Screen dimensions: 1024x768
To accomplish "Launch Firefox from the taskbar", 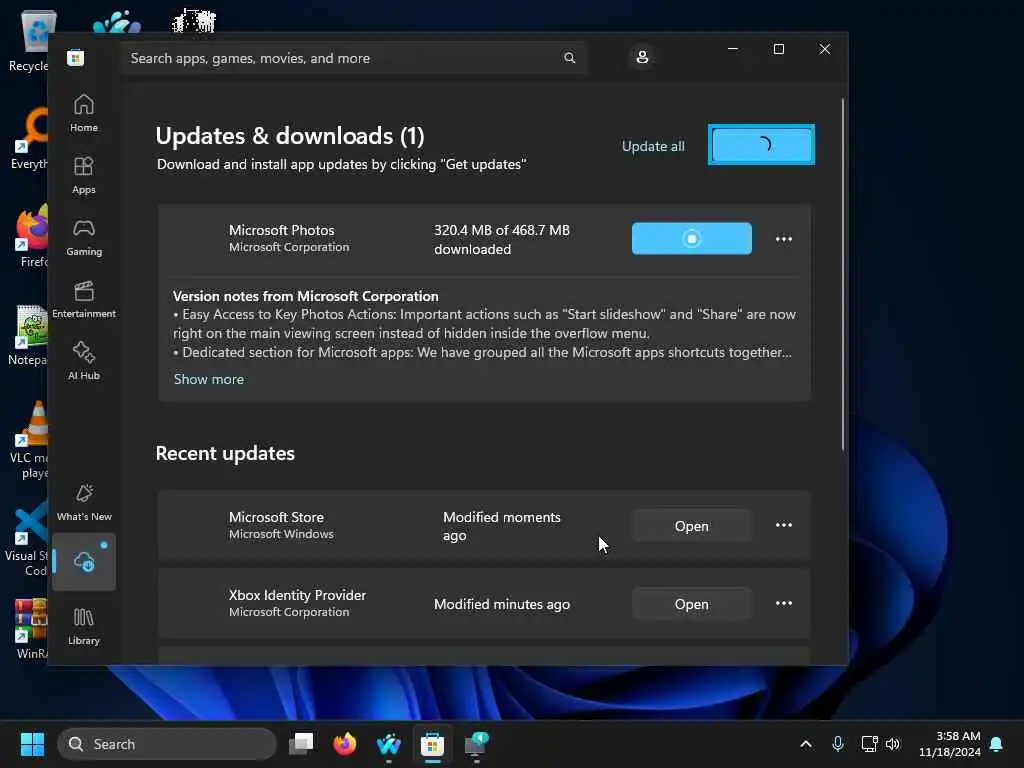I will (345, 744).
